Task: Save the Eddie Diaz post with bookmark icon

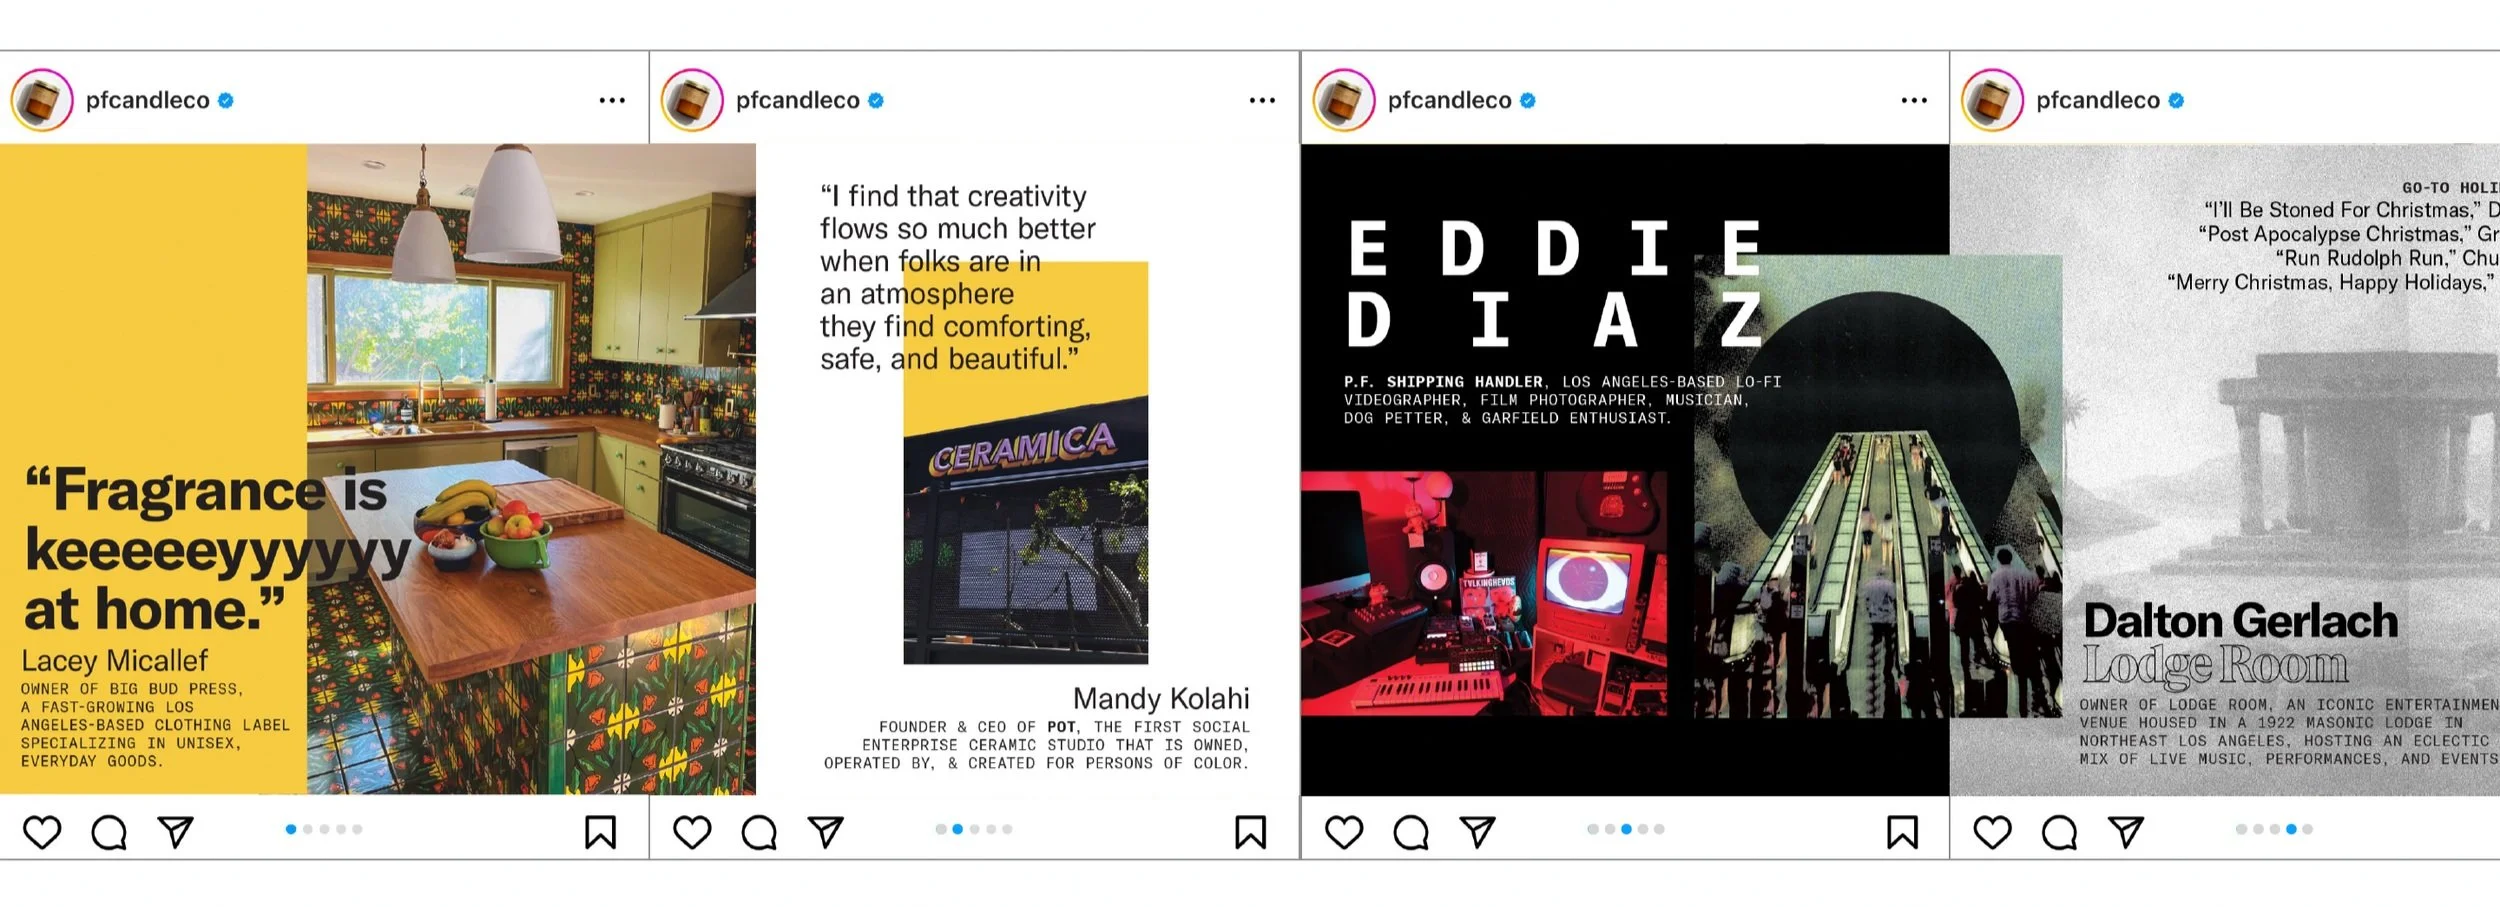Action: (1902, 832)
